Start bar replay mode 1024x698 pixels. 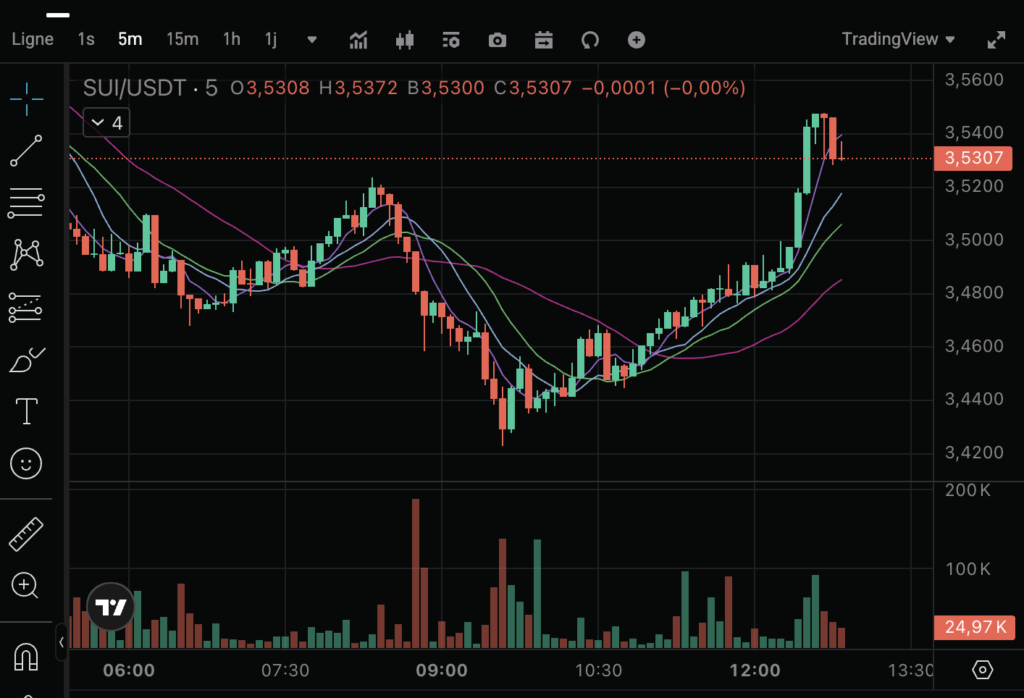coord(543,40)
